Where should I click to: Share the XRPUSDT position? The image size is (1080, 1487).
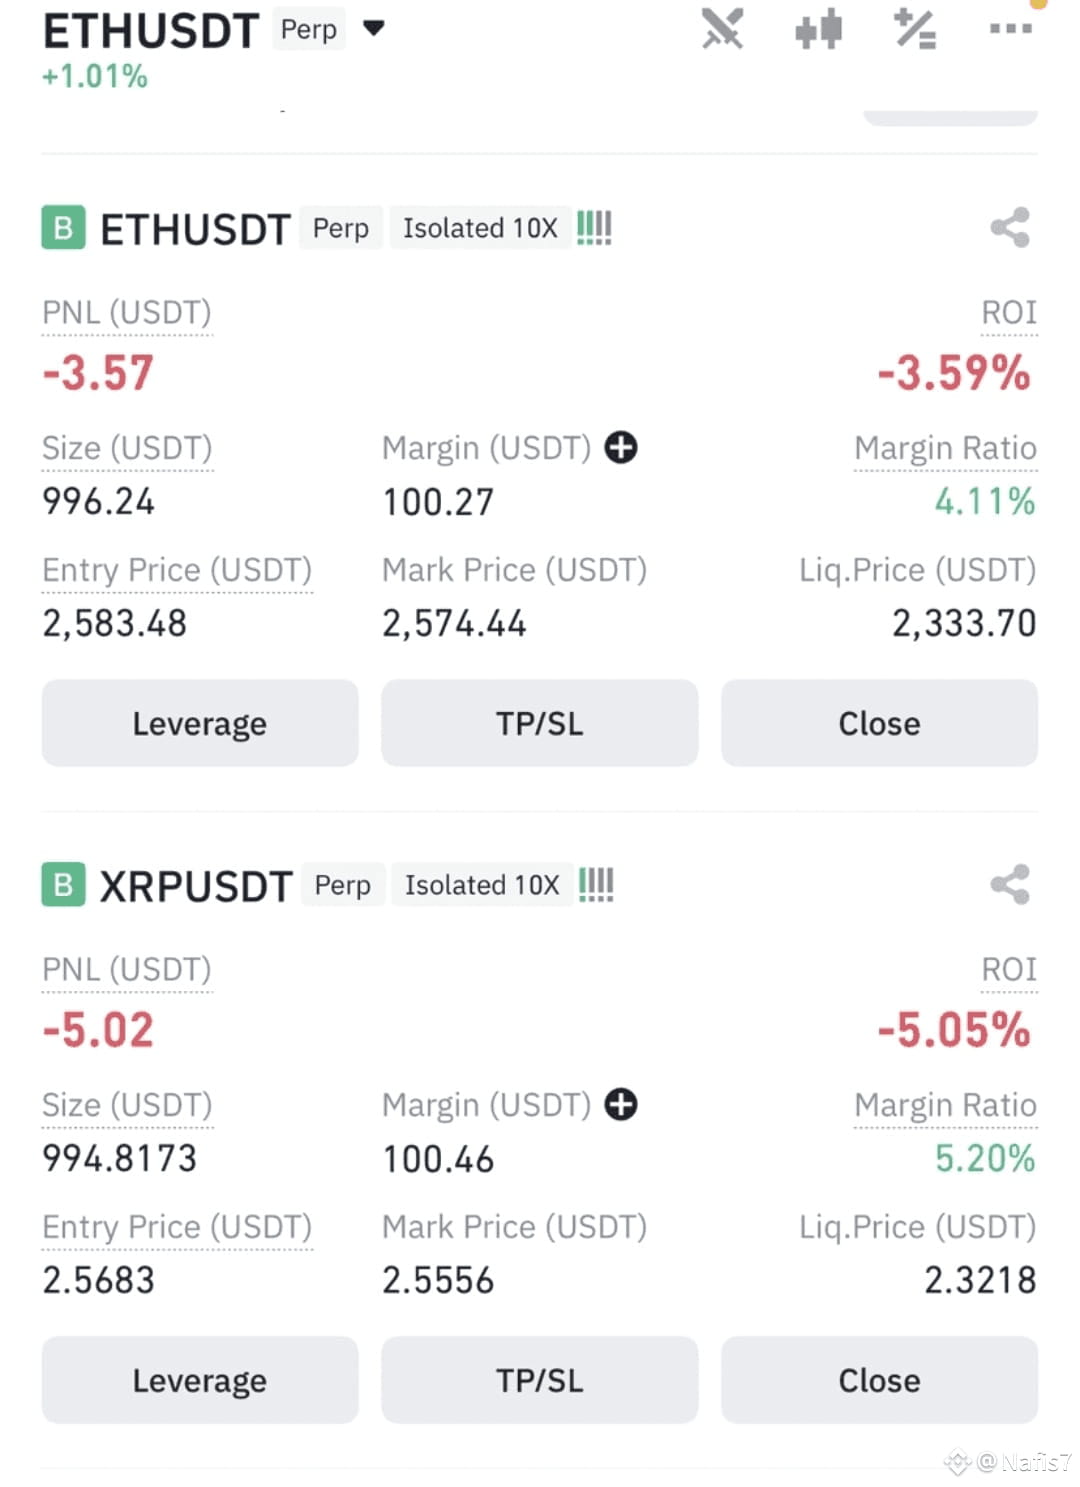[1010, 885]
